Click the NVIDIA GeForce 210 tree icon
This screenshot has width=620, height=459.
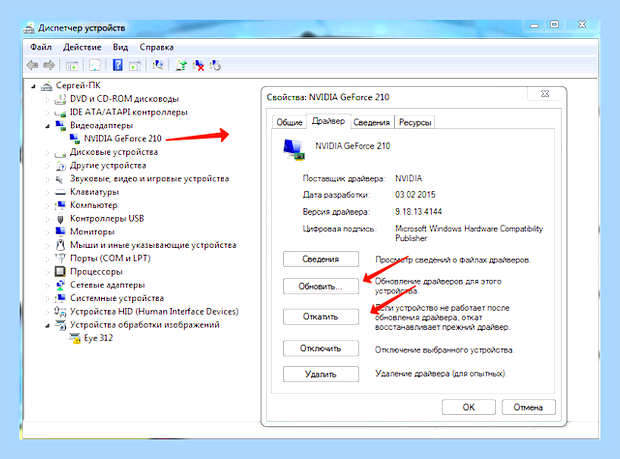[x=74, y=139]
